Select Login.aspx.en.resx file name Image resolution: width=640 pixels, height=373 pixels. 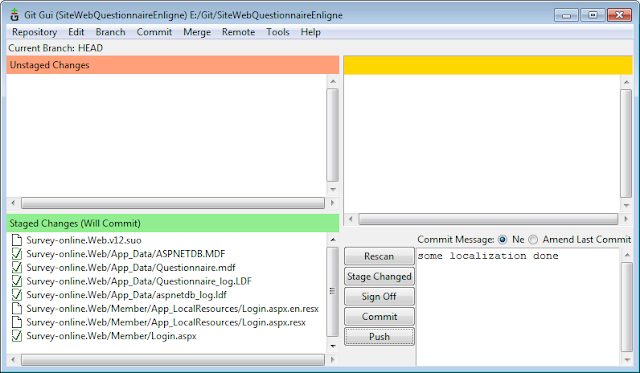point(173,309)
